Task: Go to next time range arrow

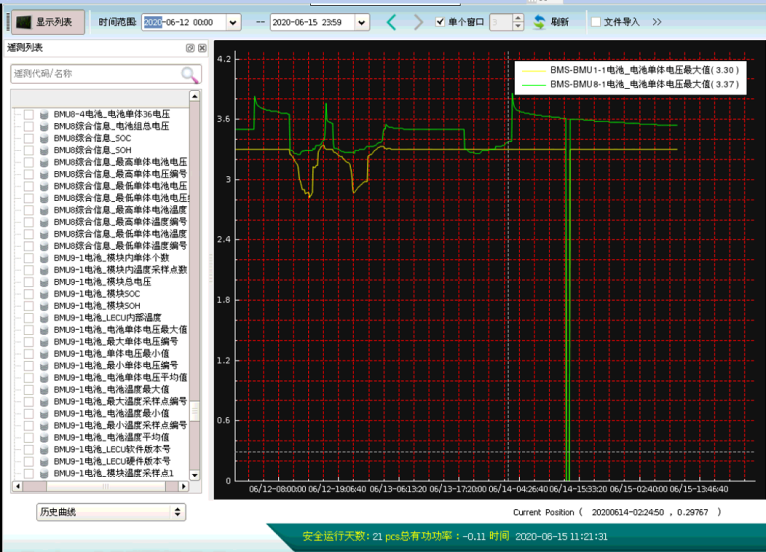Action: (x=418, y=22)
